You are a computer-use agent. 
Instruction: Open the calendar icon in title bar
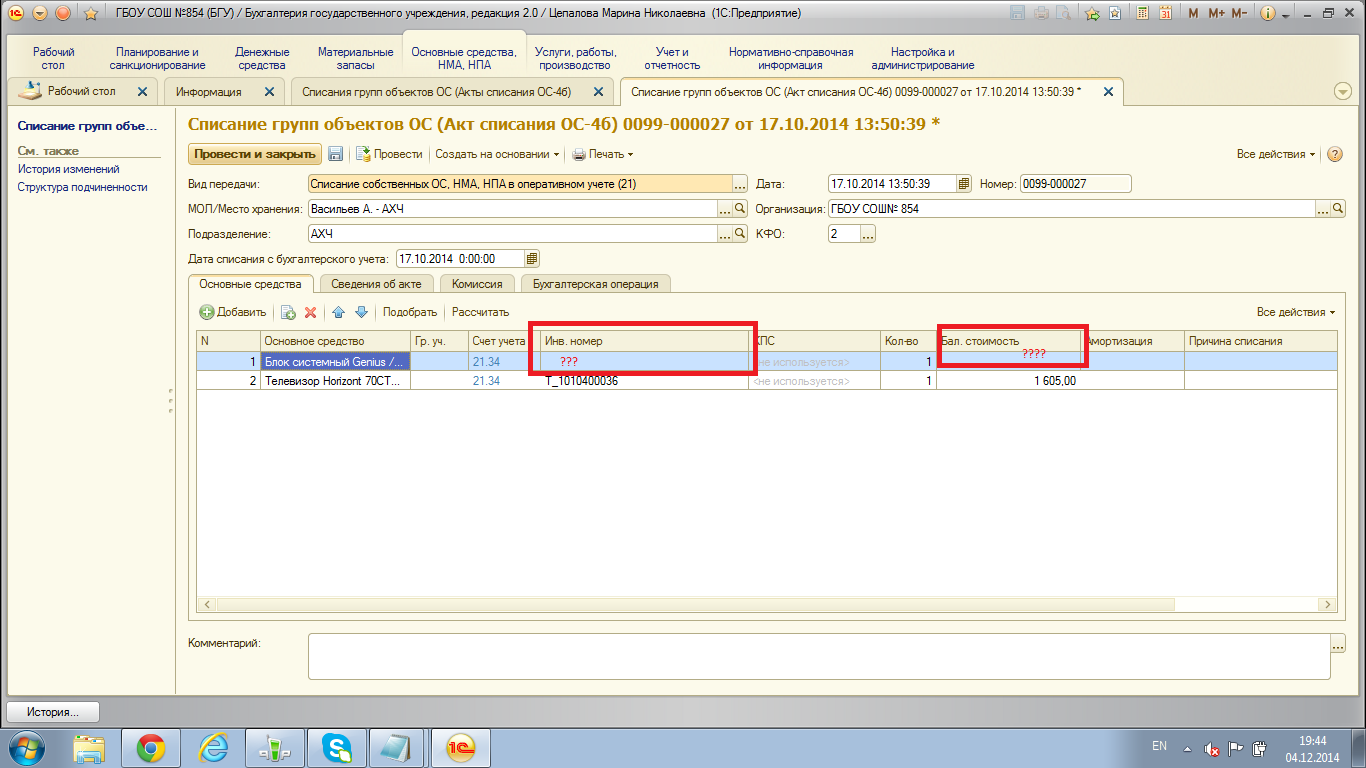coord(1164,14)
